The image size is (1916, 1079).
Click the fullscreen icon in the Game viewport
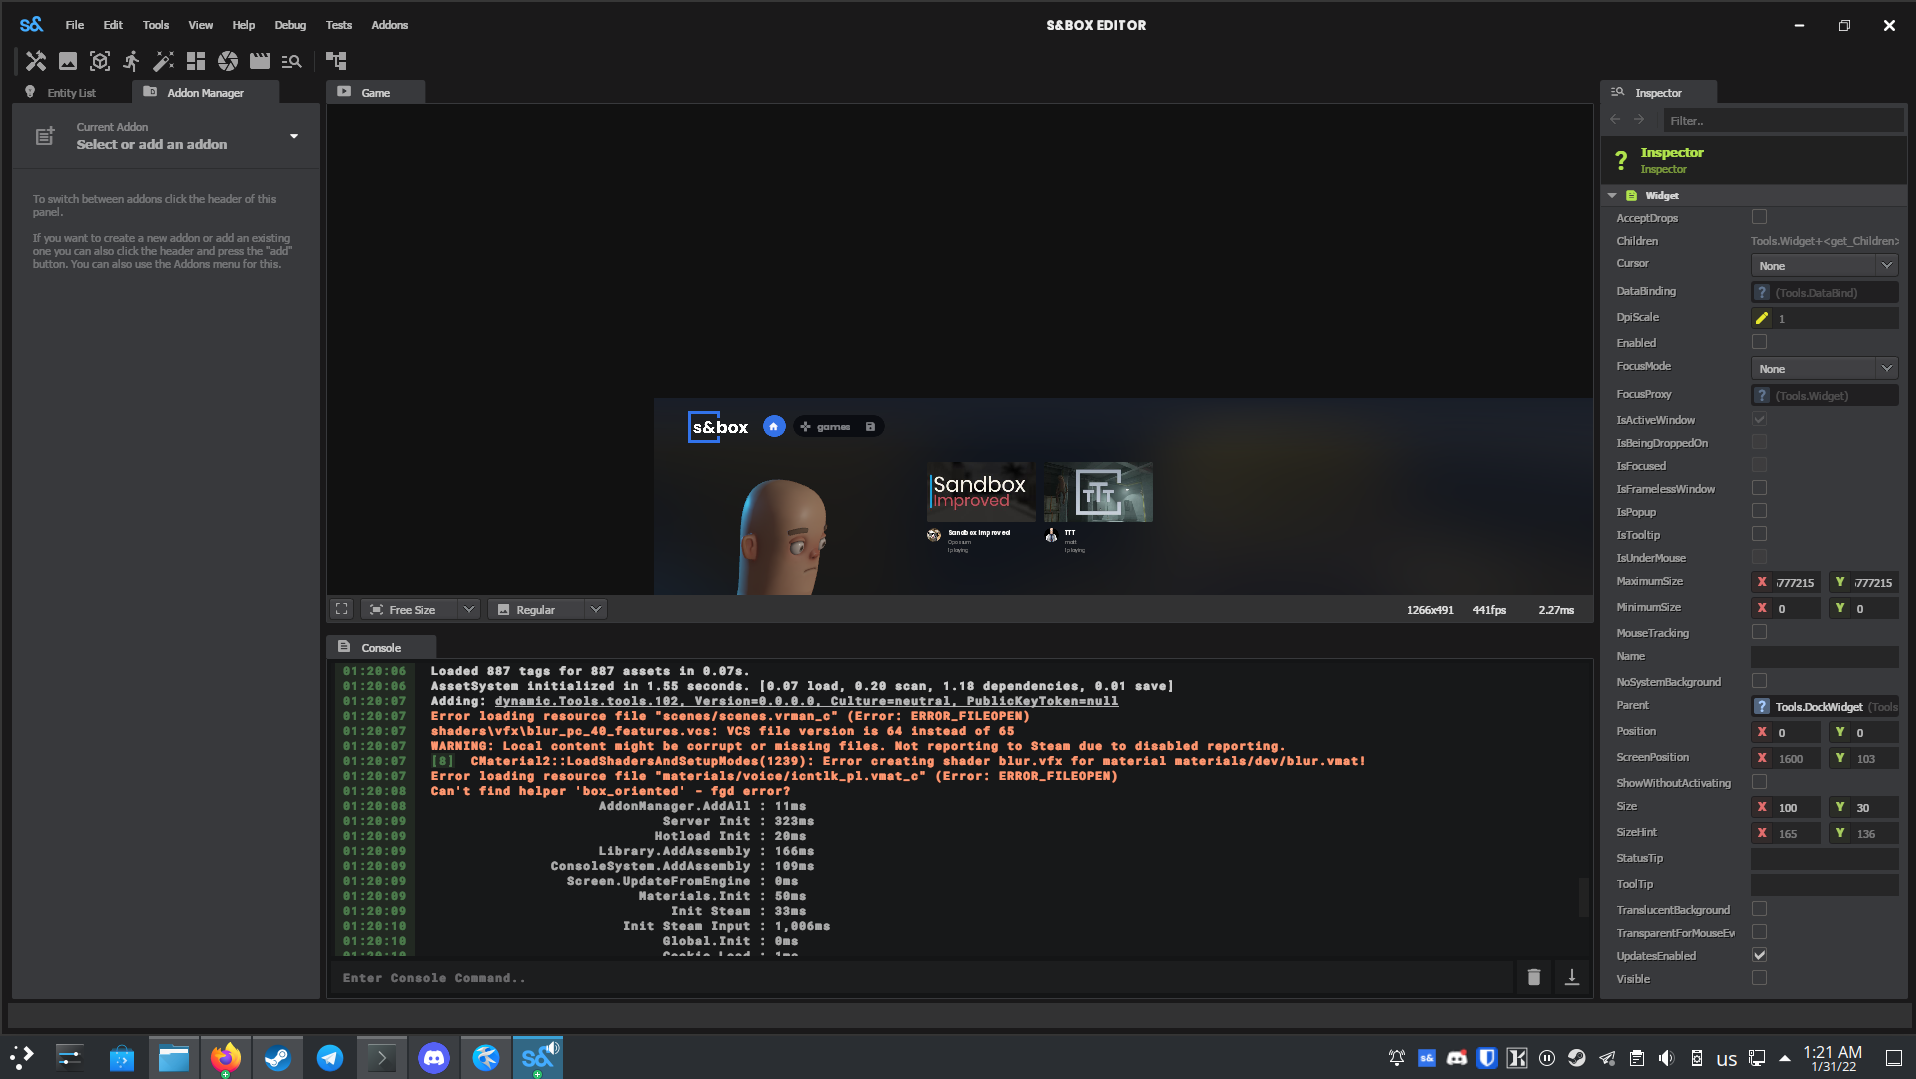coord(341,608)
